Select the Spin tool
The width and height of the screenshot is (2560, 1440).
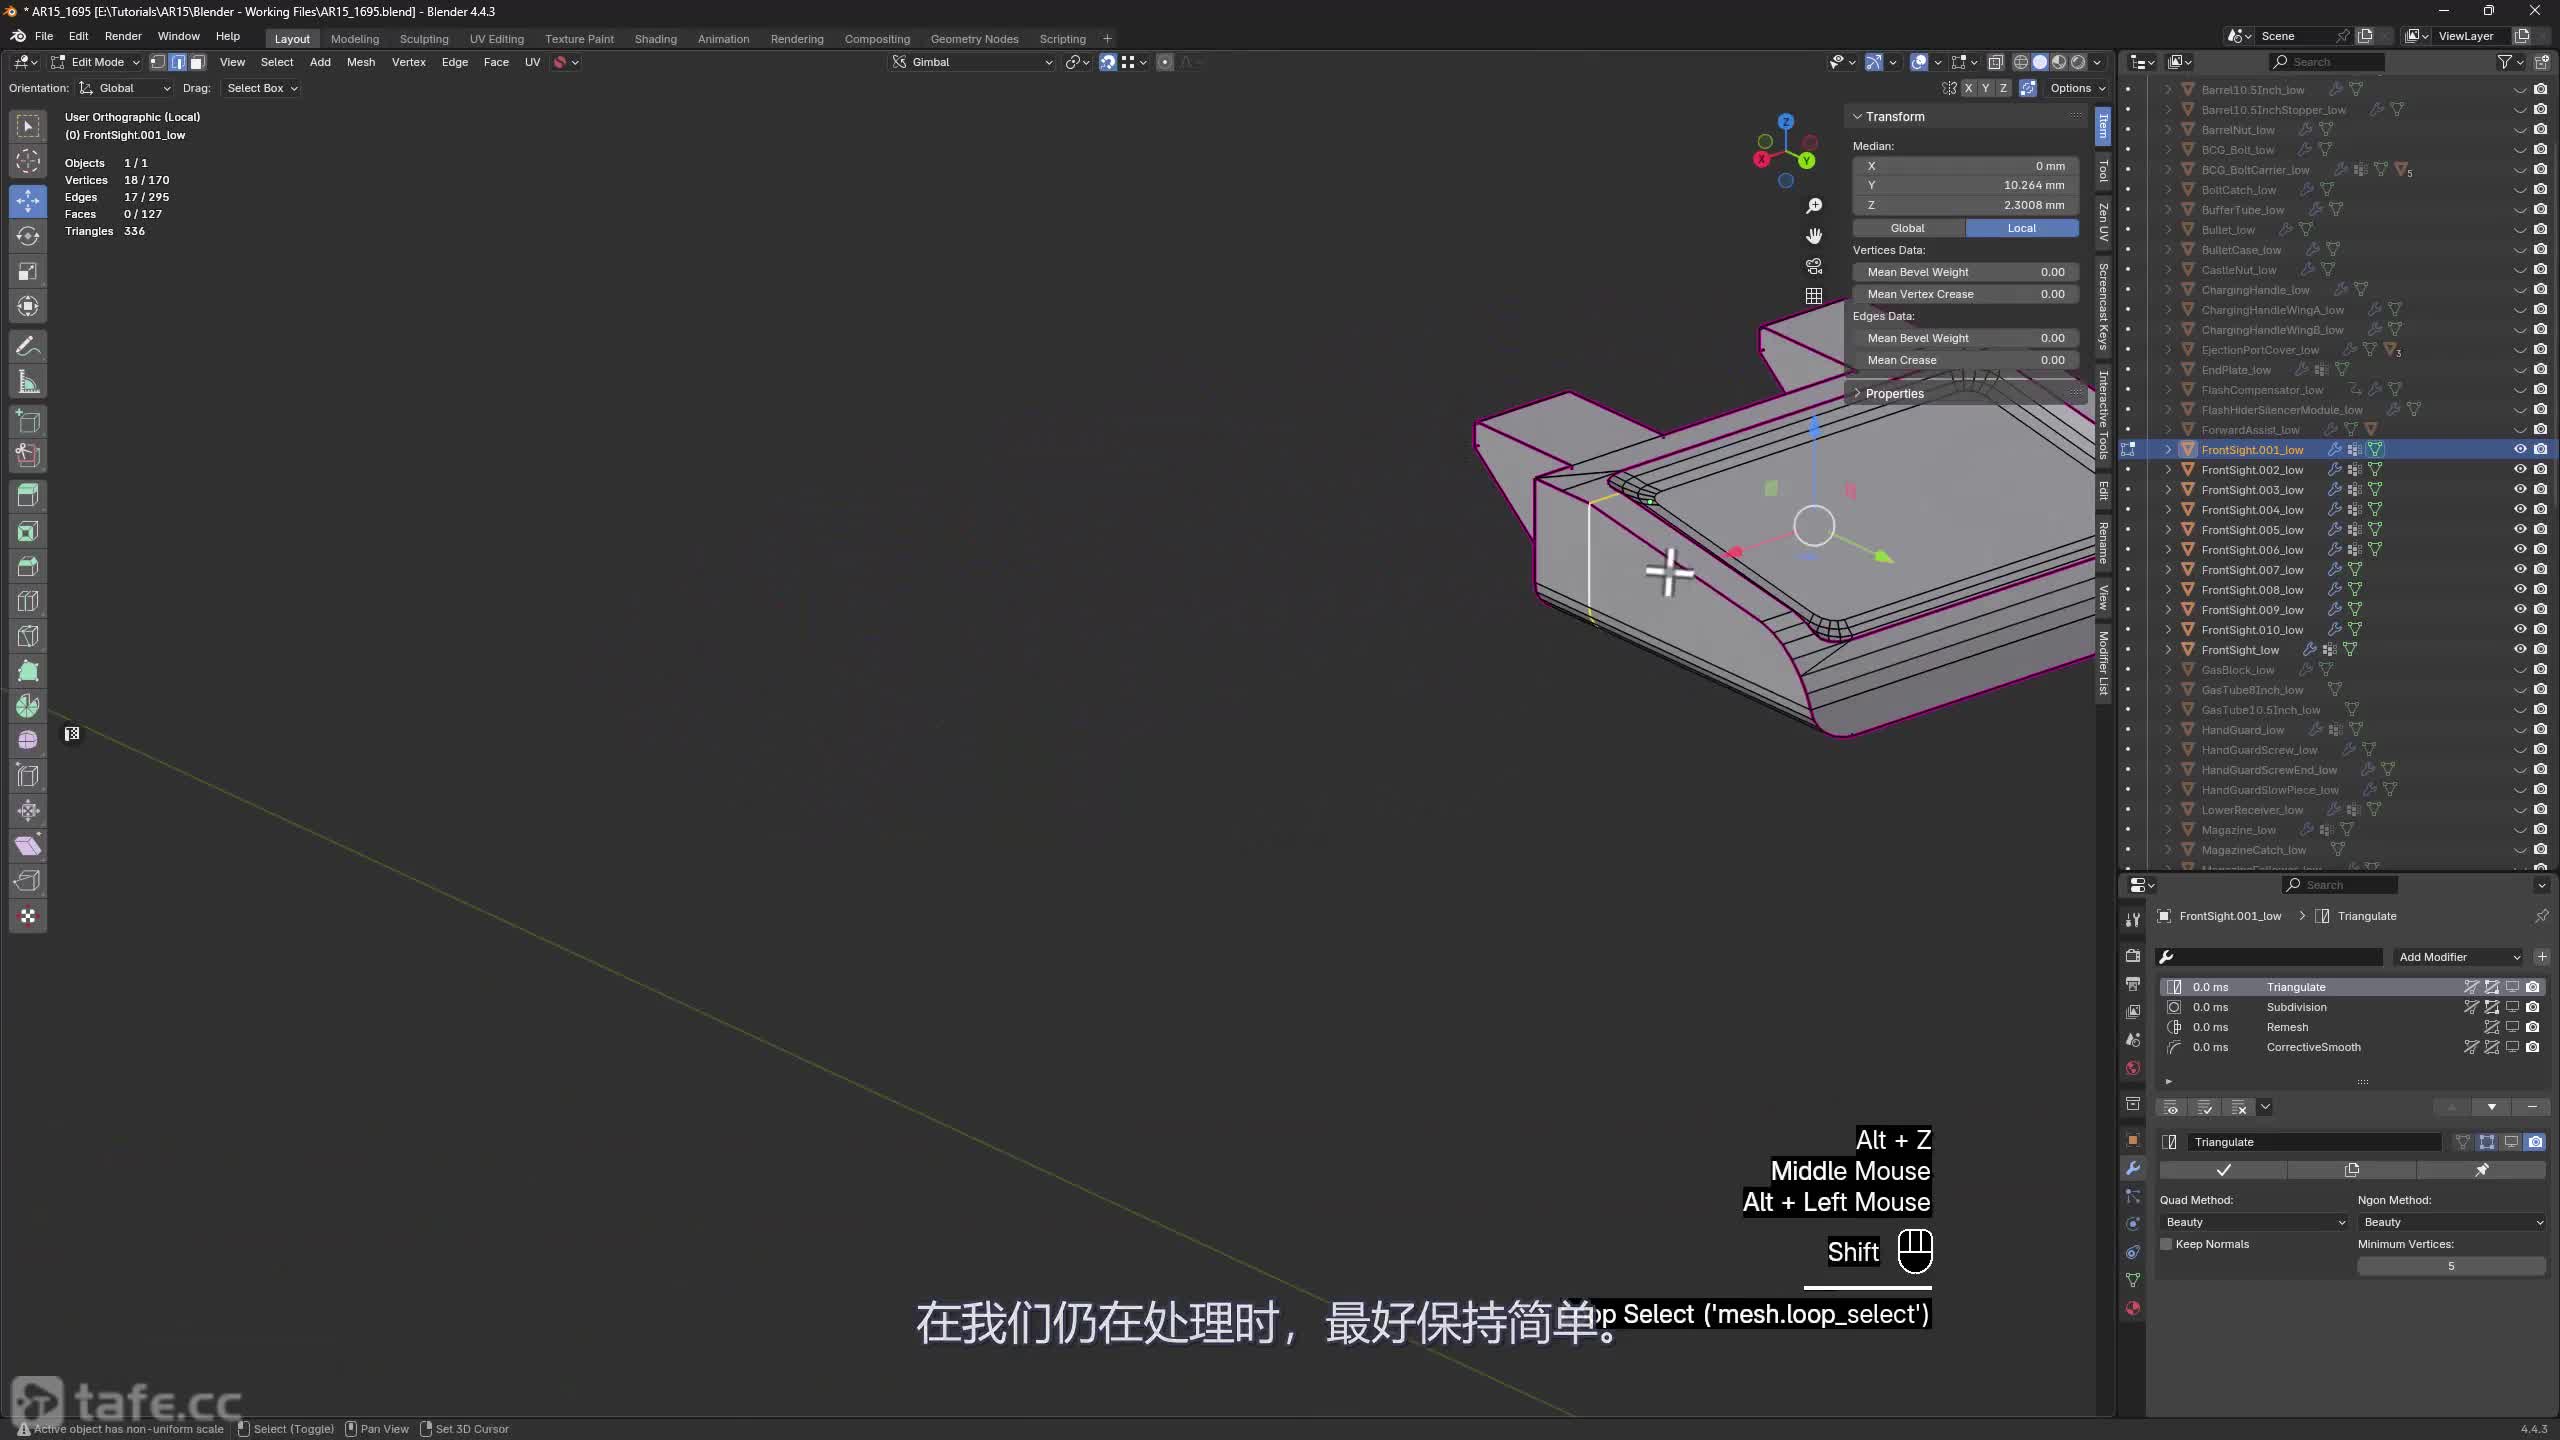[28, 706]
